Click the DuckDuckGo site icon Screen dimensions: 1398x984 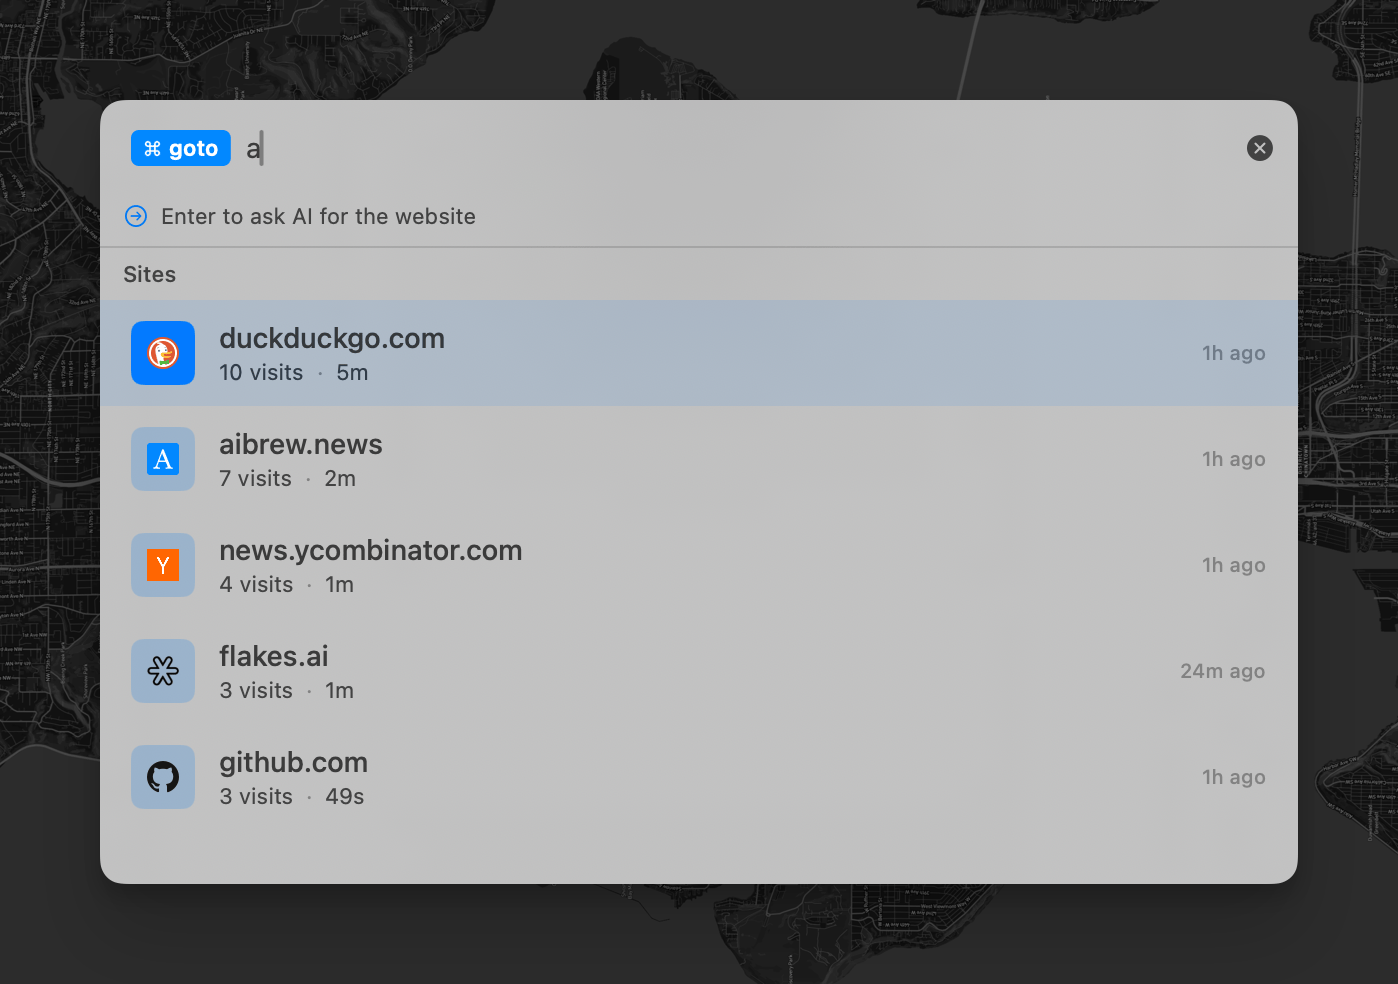point(163,353)
